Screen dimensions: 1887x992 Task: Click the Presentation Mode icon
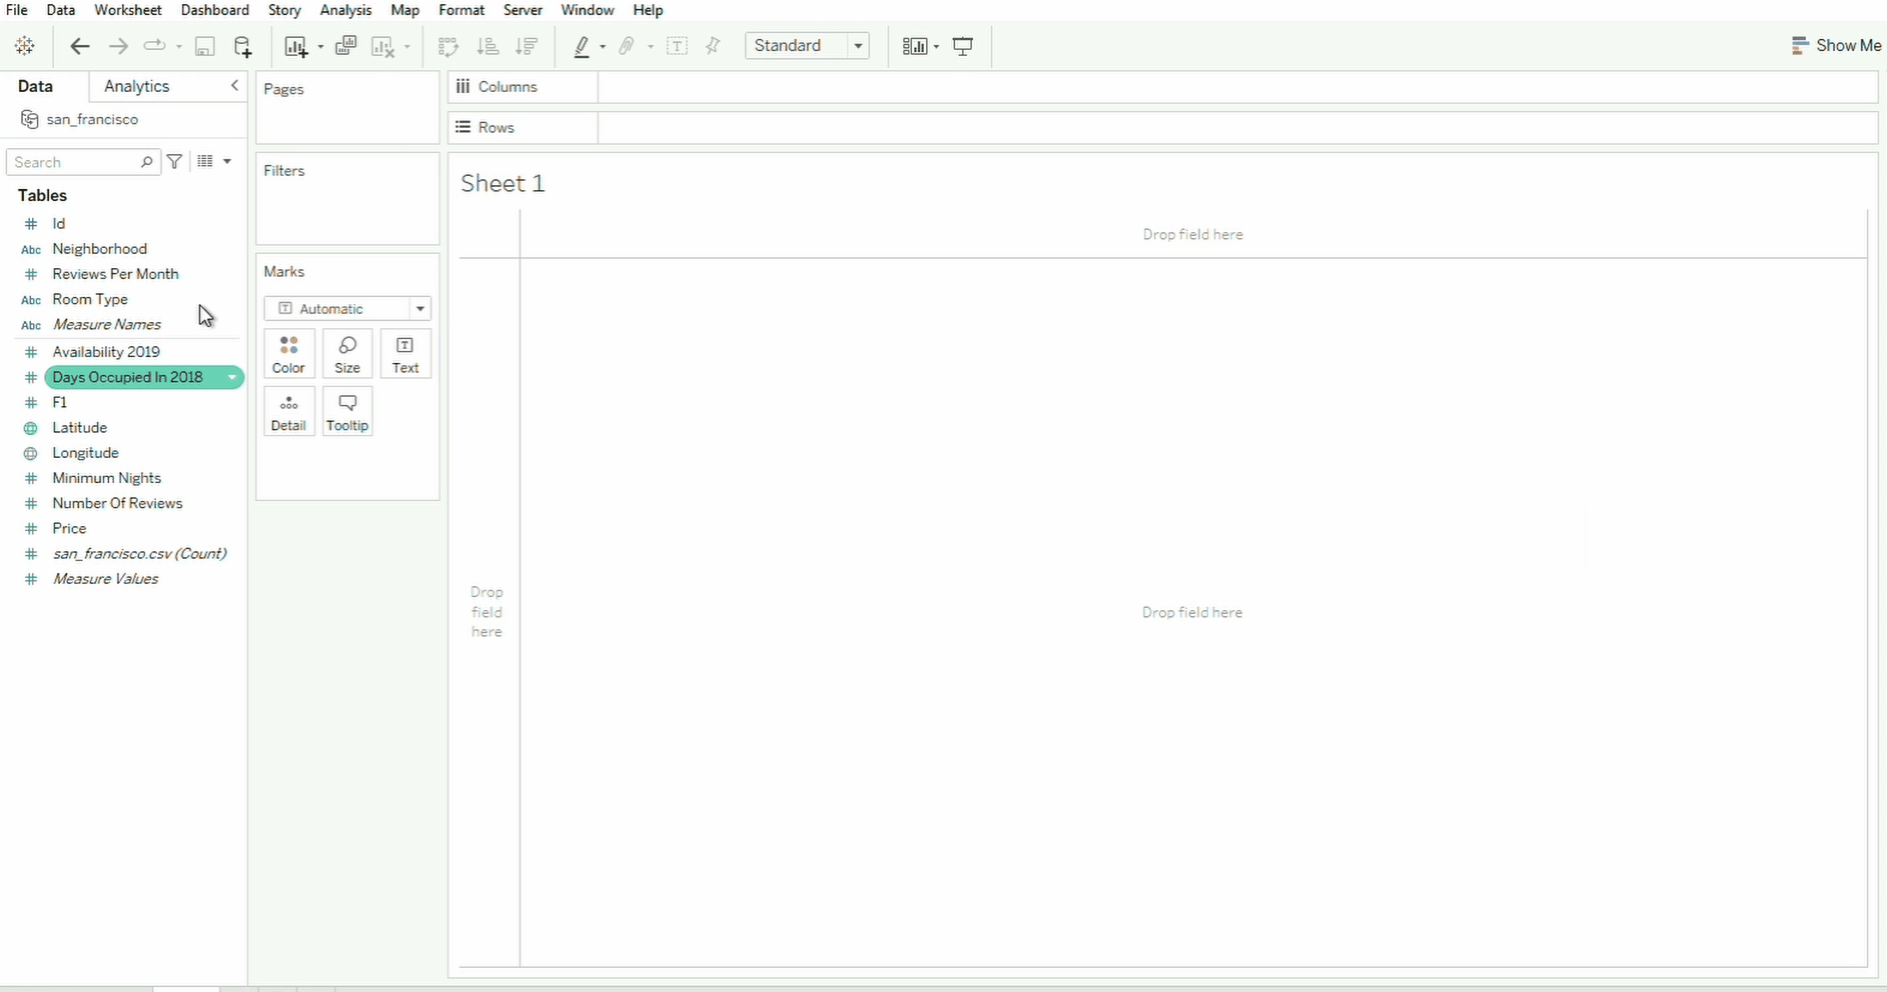[963, 46]
